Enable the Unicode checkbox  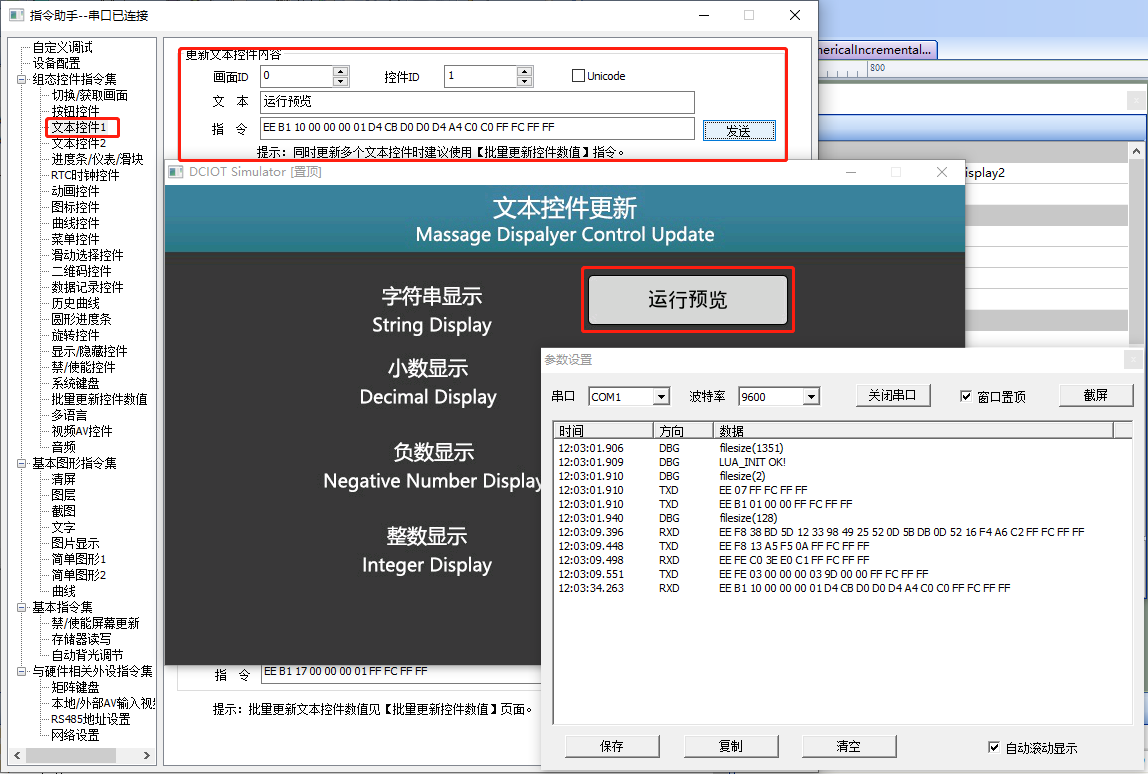coord(578,75)
